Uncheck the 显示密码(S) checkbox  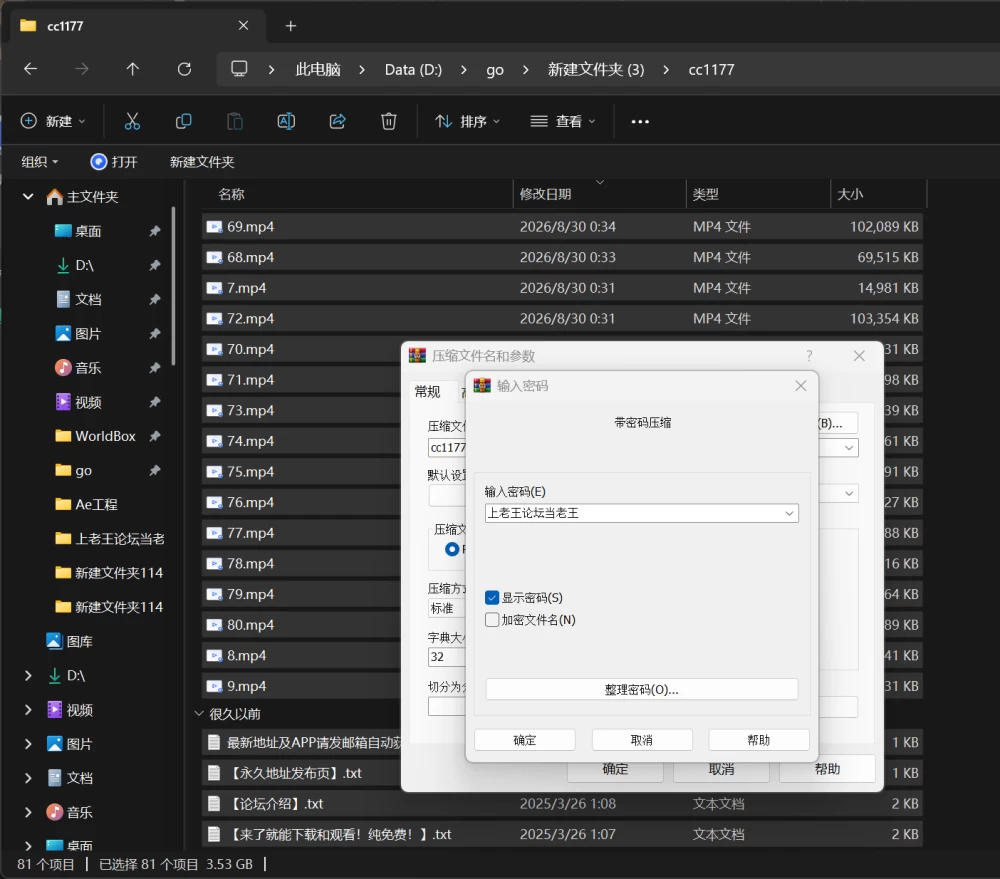click(x=492, y=598)
